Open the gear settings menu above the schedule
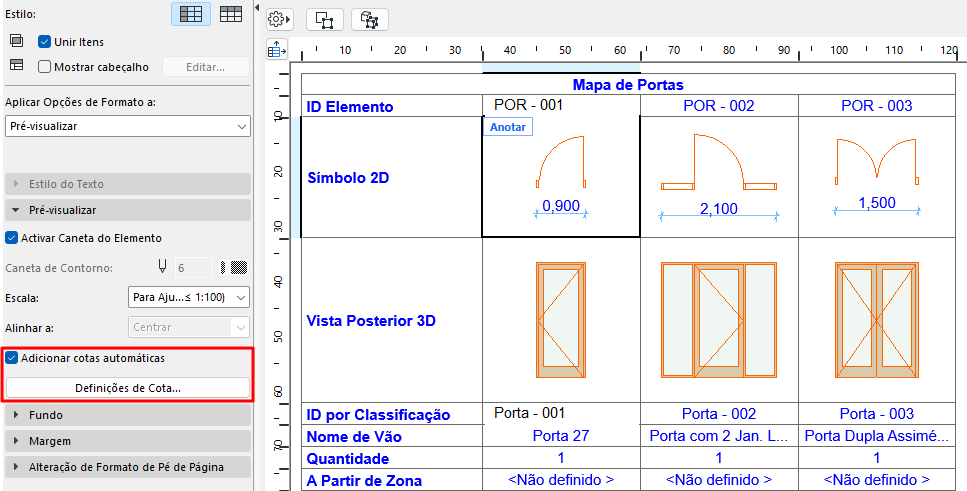967x491 pixels. click(x=279, y=20)
